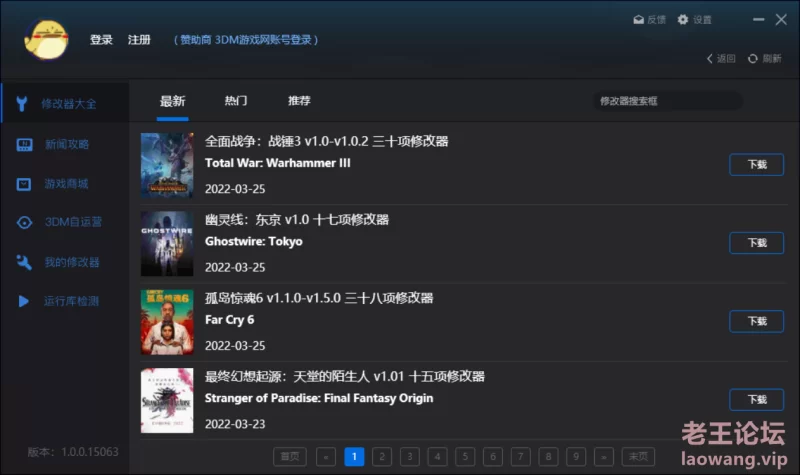Image resolution: width=800 pixels, height=475 pixels.
Task: Select 我的修改器 in the sidebar
Action: [72, 262]
